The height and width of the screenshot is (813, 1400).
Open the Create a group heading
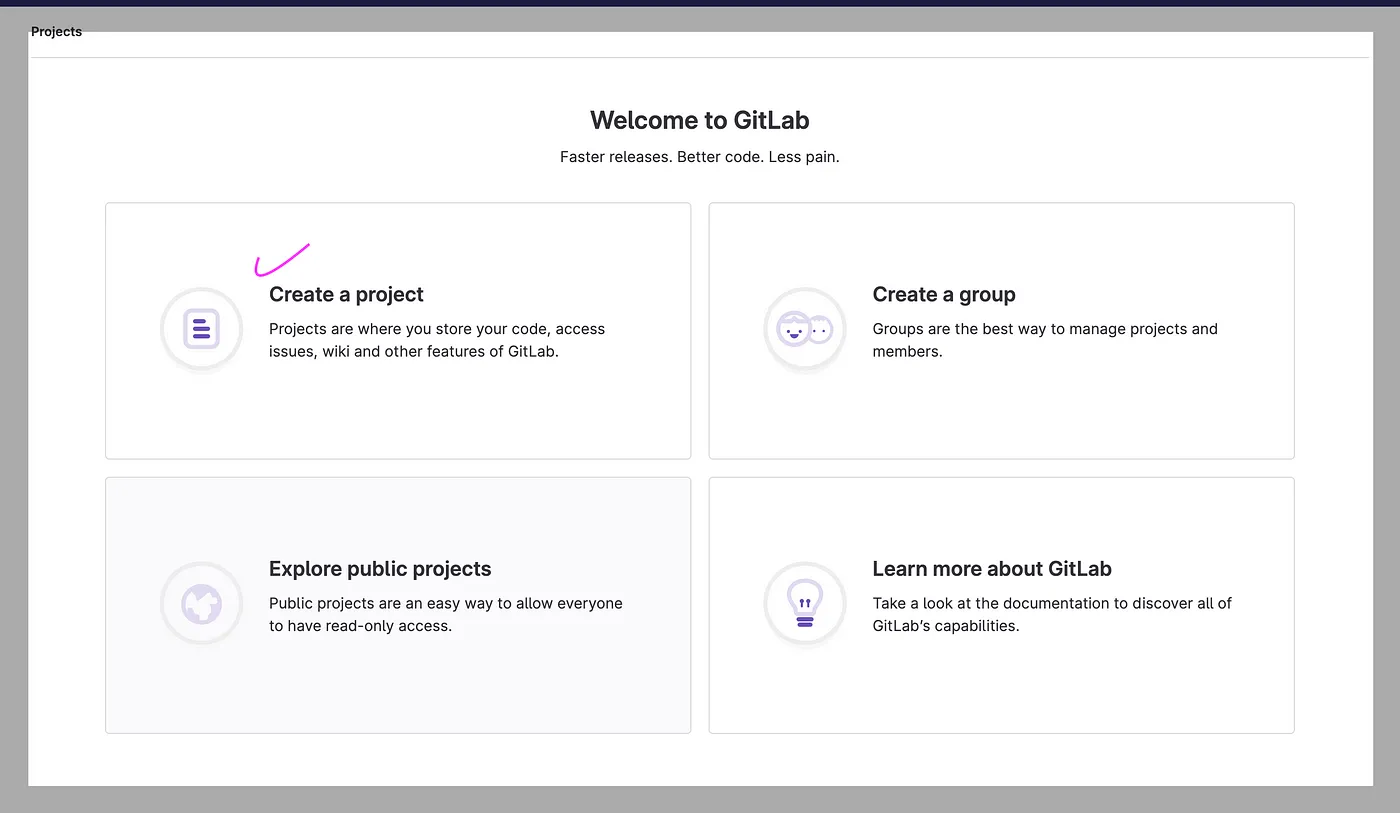(944, 294)
